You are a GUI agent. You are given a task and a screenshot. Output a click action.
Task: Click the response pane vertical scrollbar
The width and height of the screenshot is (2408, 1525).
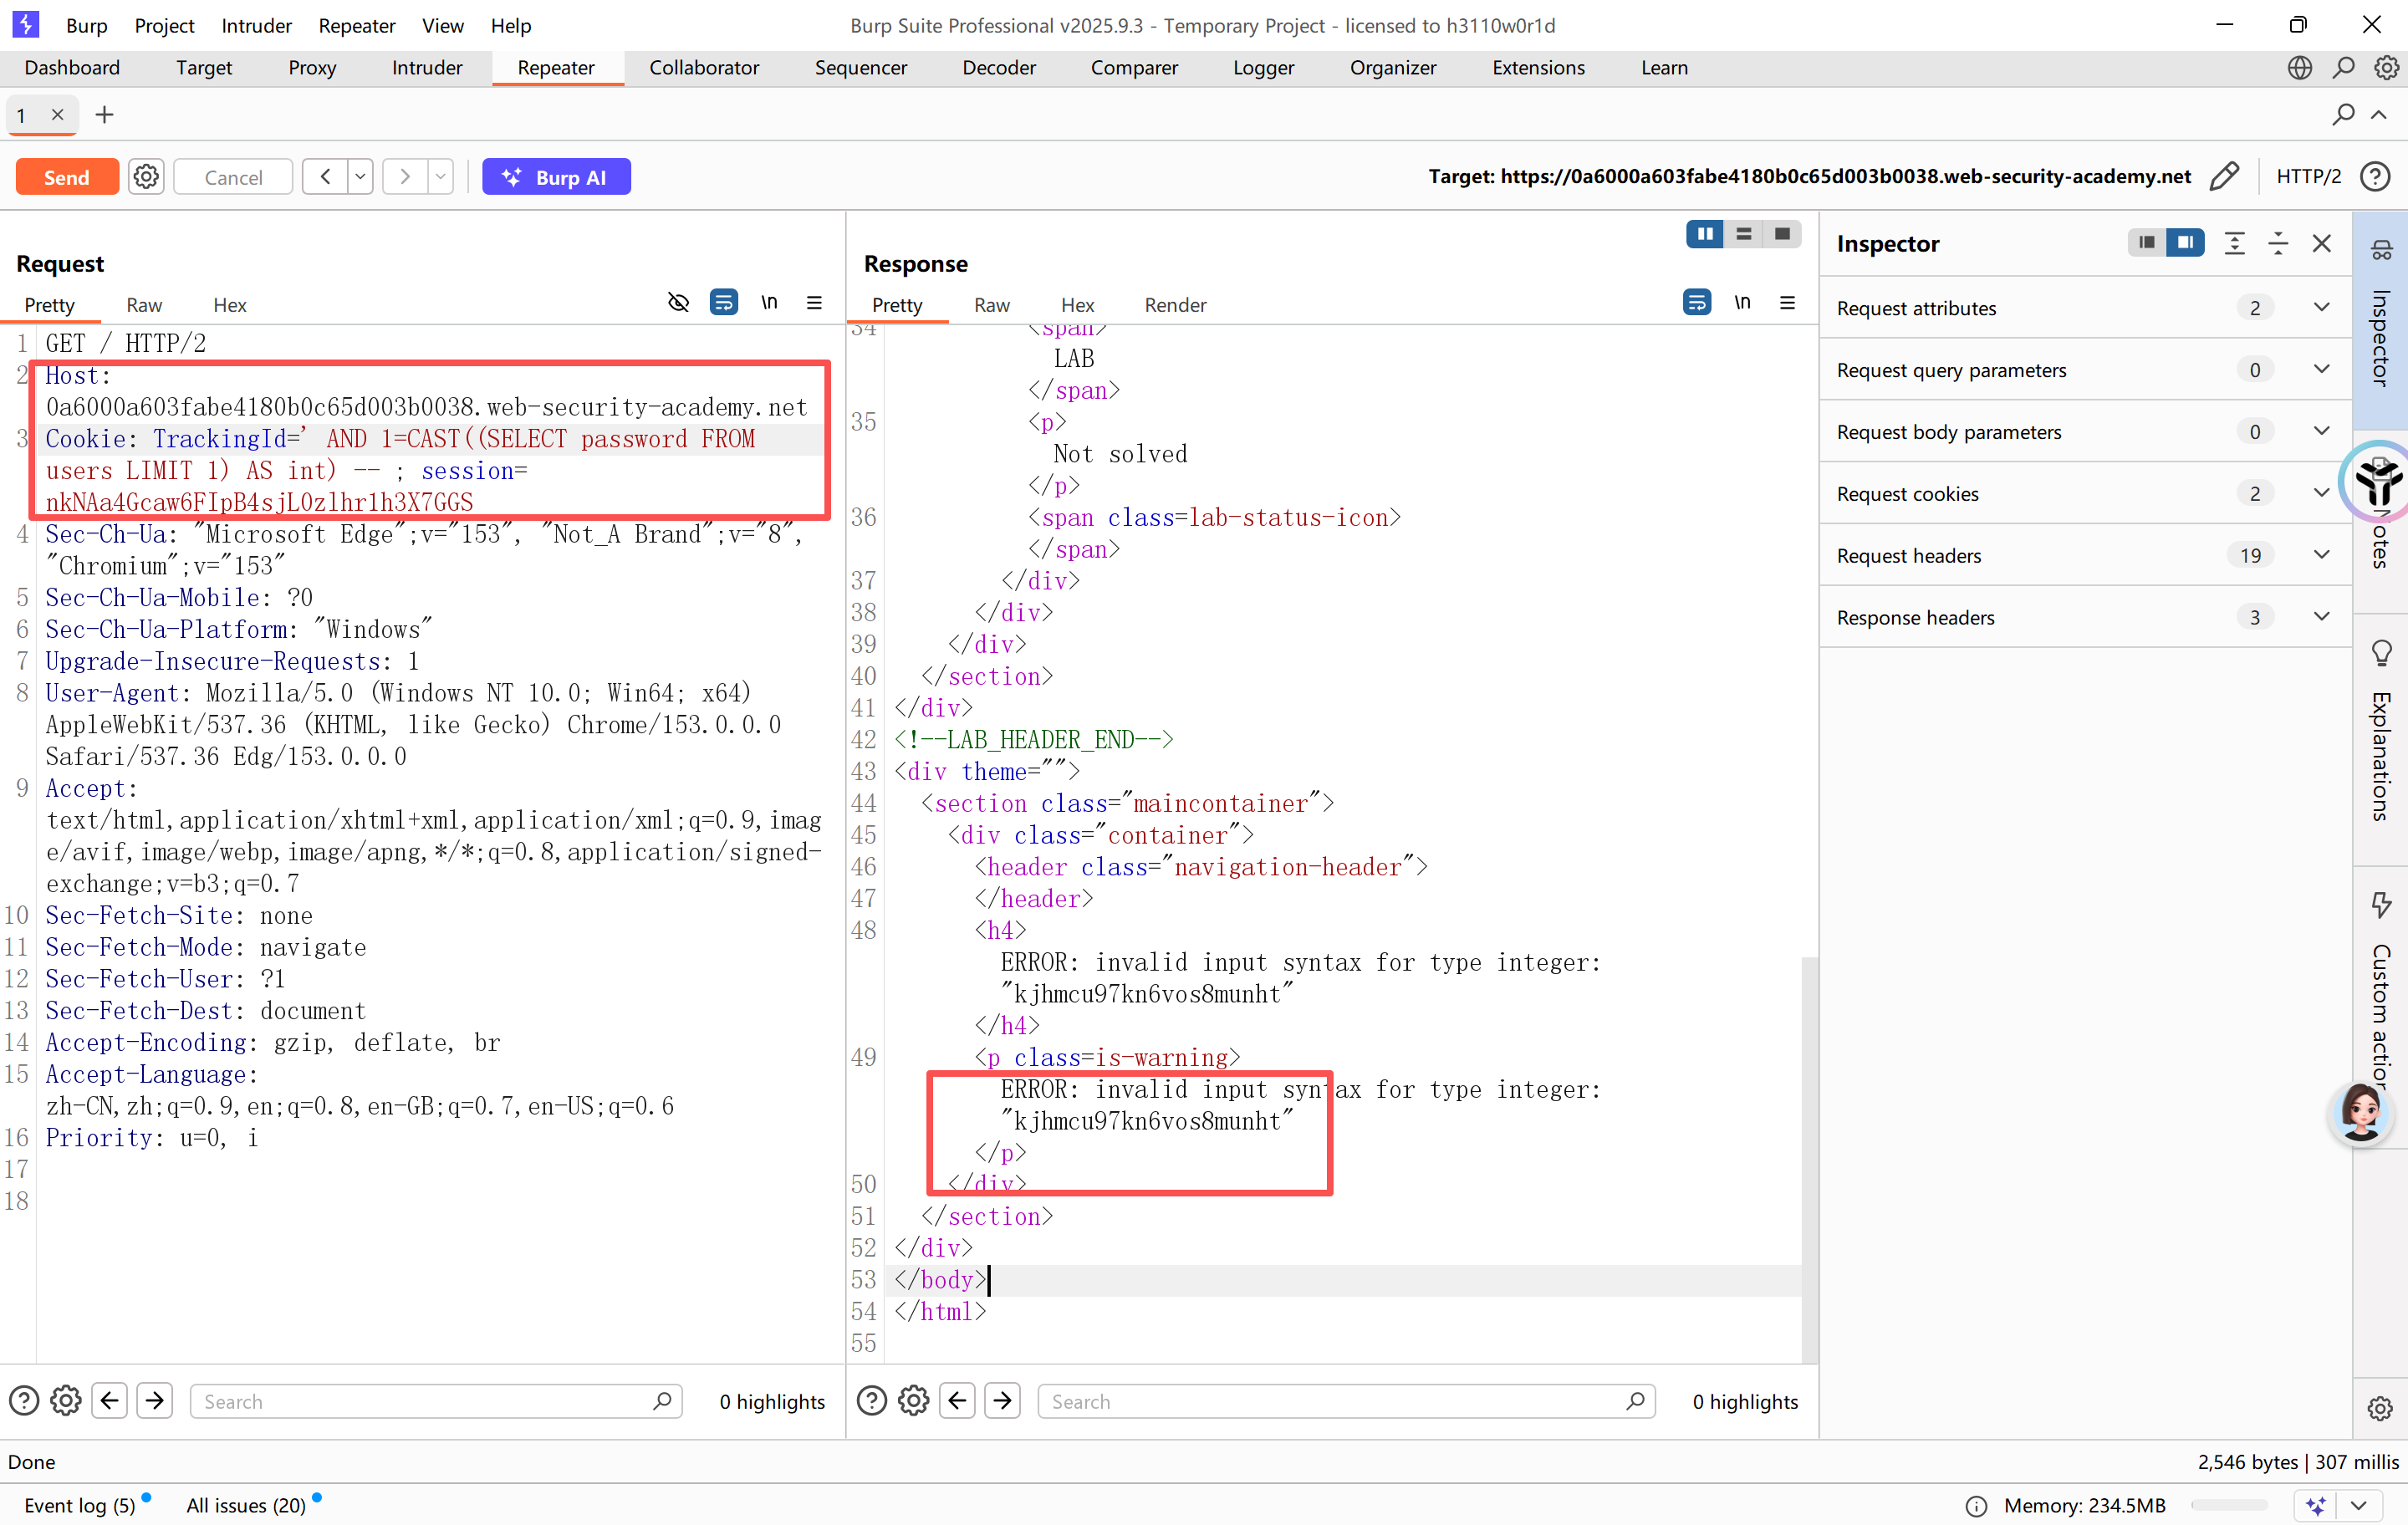pos(1809,1160)
